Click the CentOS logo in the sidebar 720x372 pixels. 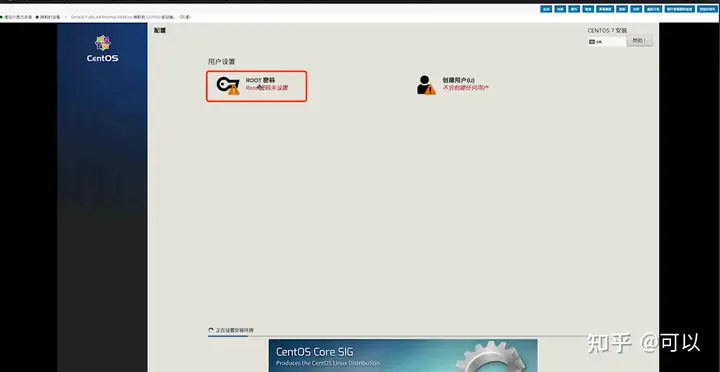102,48
